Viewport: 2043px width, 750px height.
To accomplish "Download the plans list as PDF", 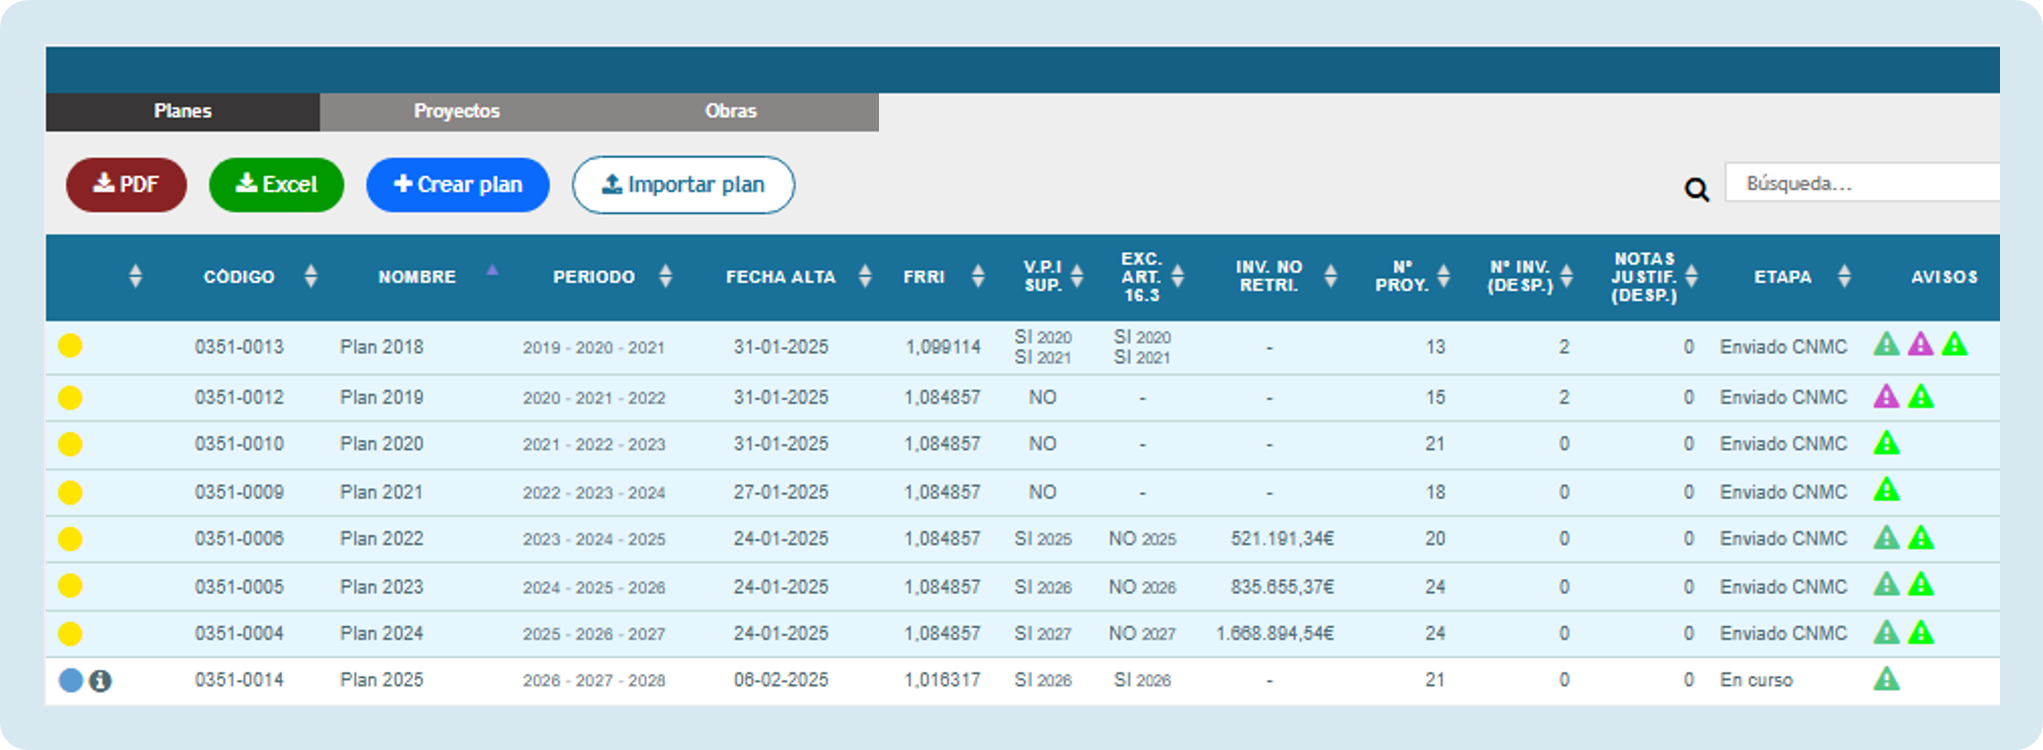I will (126, 185).
